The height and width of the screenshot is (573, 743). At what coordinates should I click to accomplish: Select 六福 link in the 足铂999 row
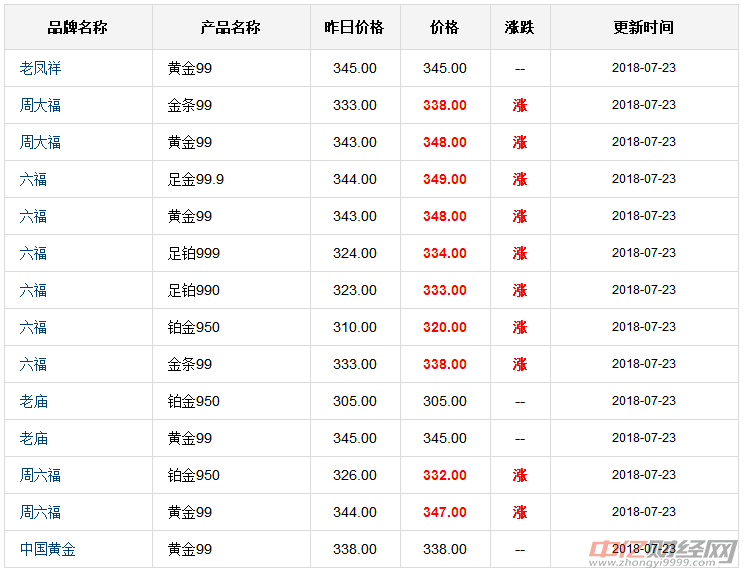(33, 253)
